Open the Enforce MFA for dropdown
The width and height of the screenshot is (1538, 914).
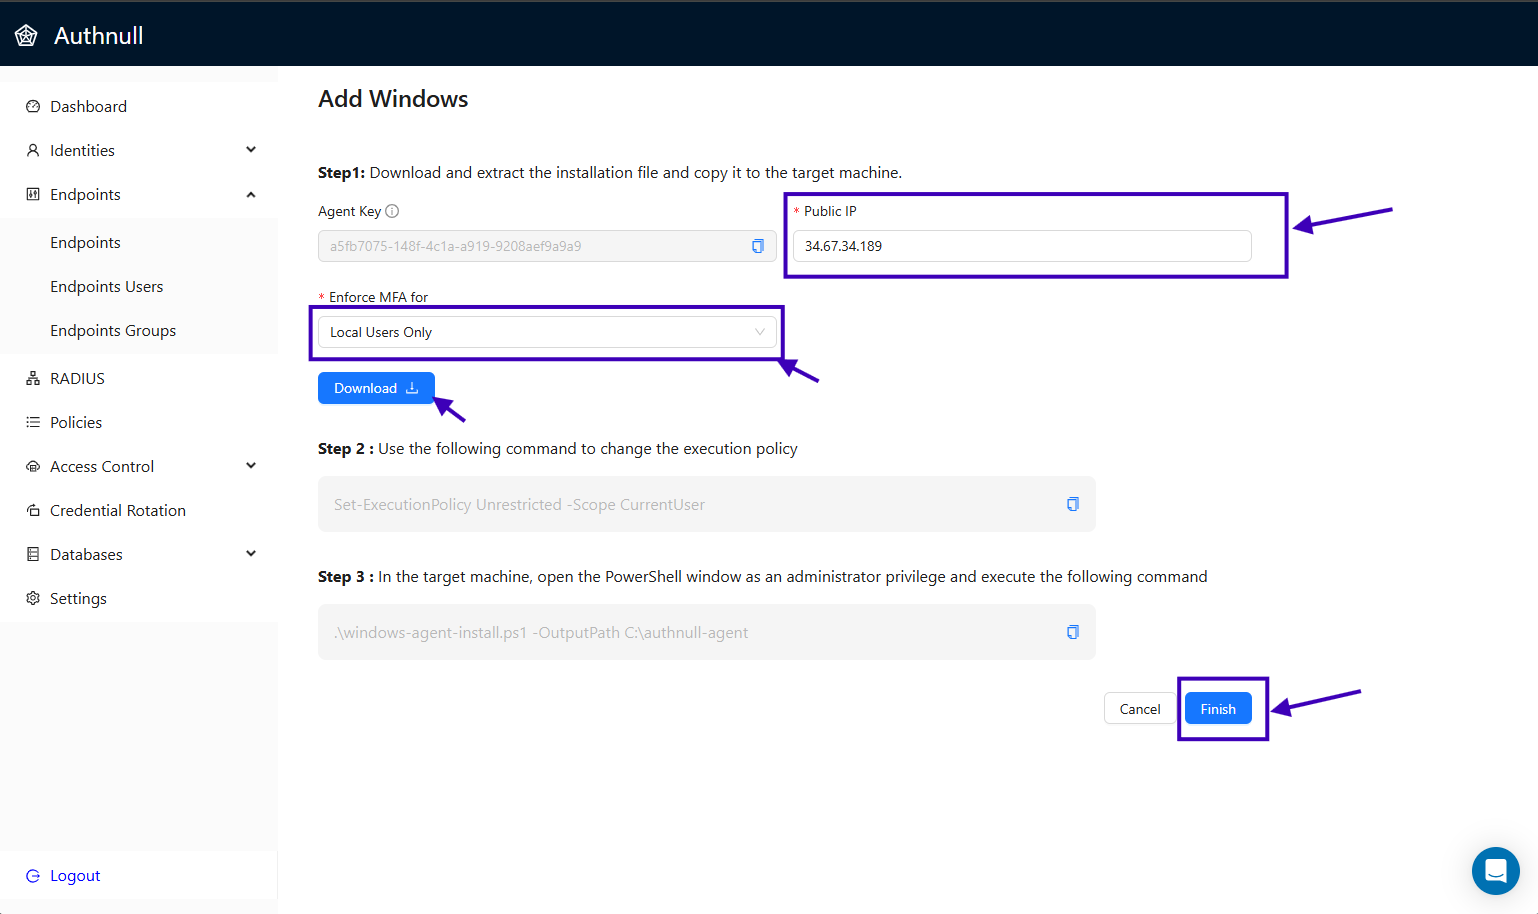tap(546, 332)
